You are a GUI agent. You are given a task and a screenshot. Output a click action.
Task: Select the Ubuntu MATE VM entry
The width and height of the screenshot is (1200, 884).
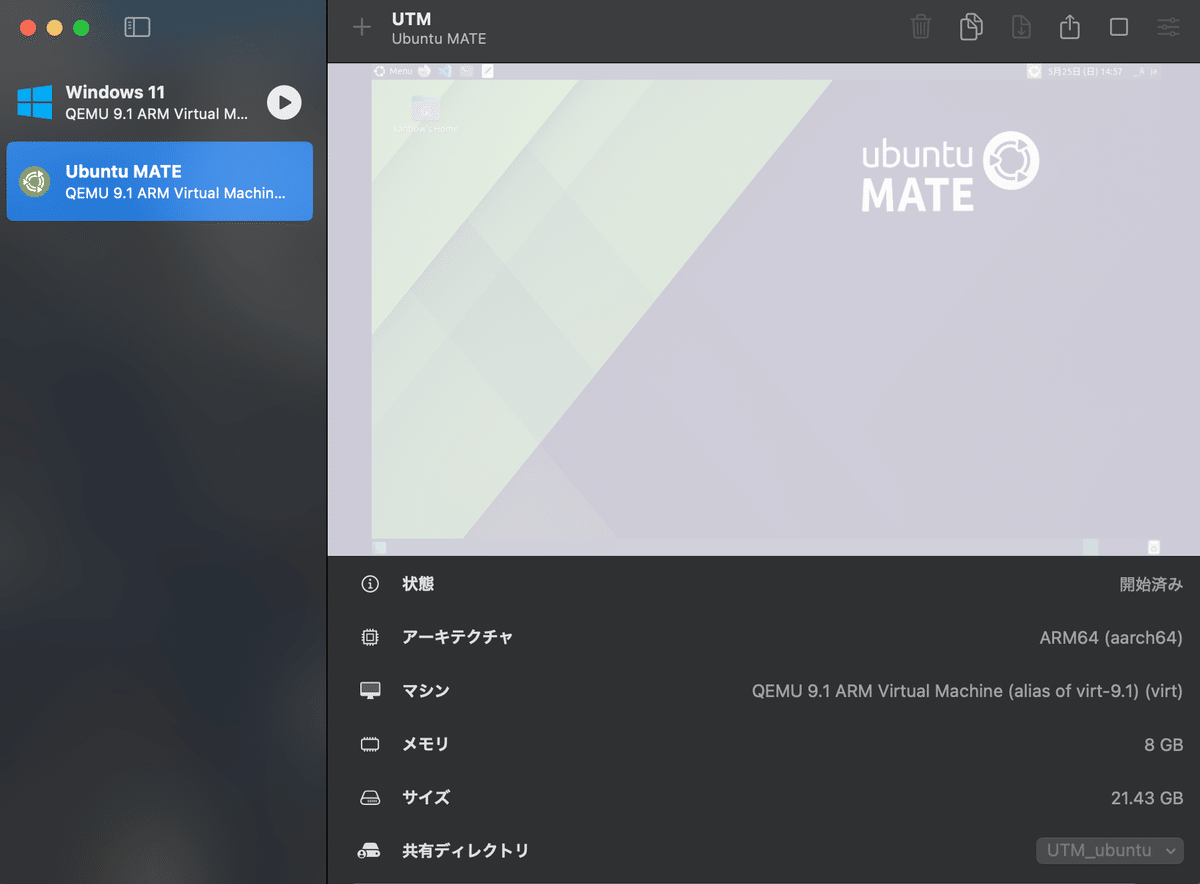click(x=160, y=181)
